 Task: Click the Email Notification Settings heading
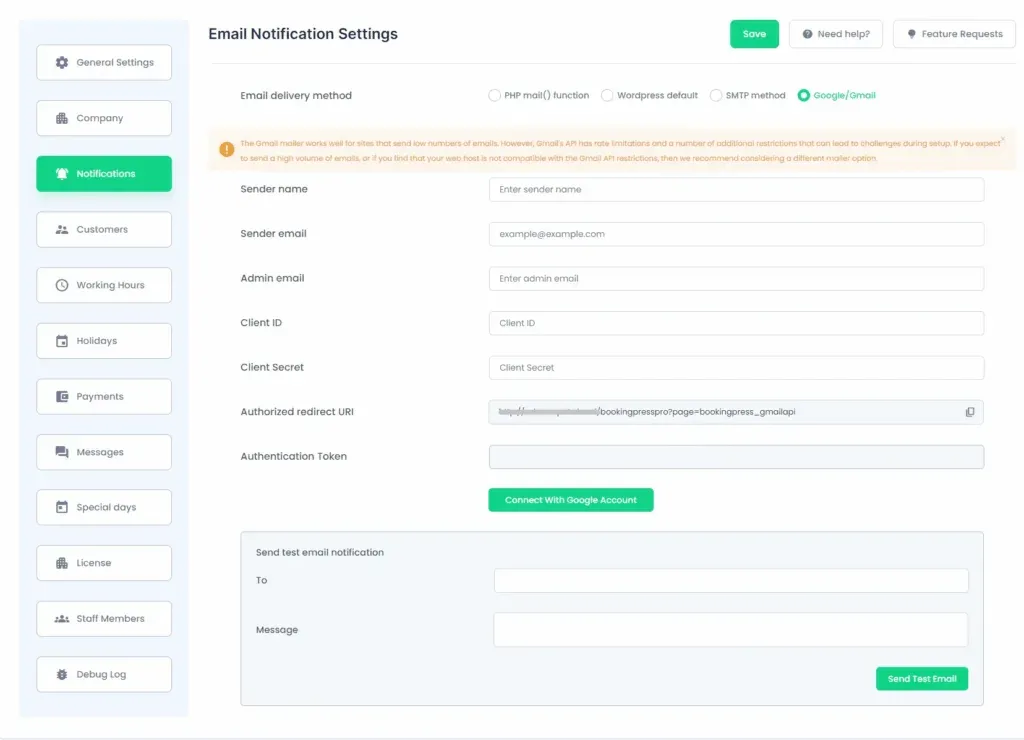coord(303,34)
